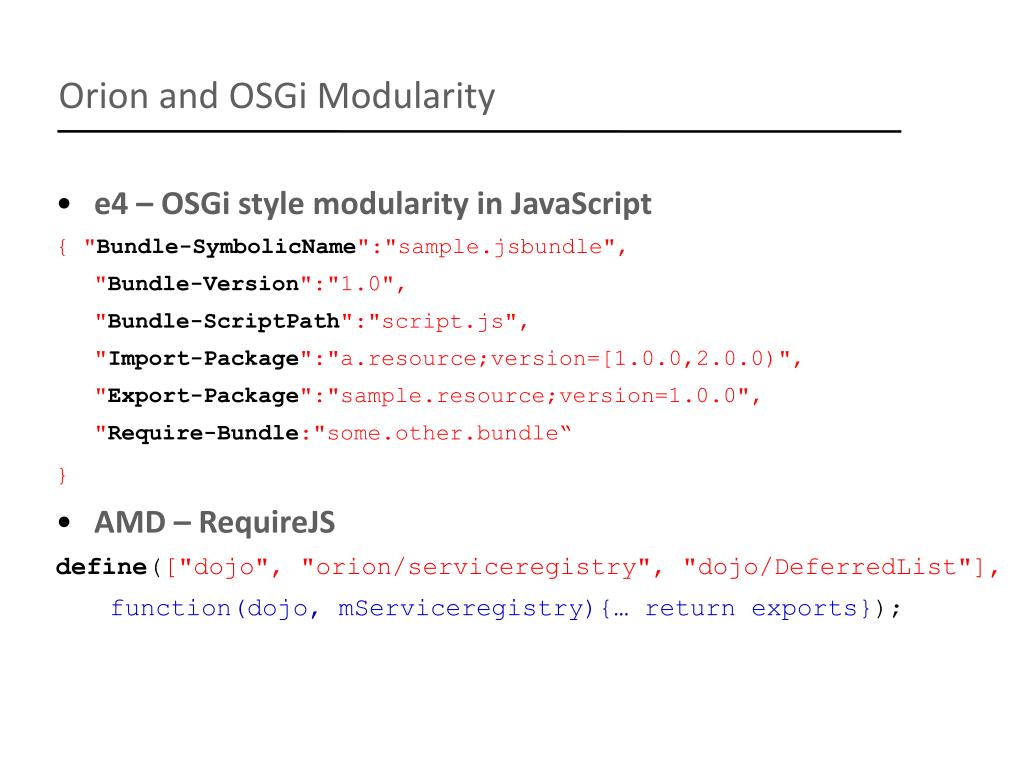Click "a.resource;version=[1.0.0,2.0.0)" value
Screen dimensions: 1024x768
(558, 359)
